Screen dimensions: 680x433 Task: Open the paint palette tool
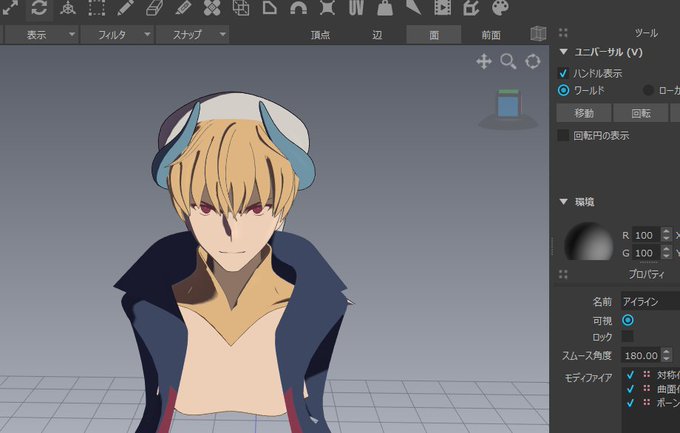click(x=500, y=8)
